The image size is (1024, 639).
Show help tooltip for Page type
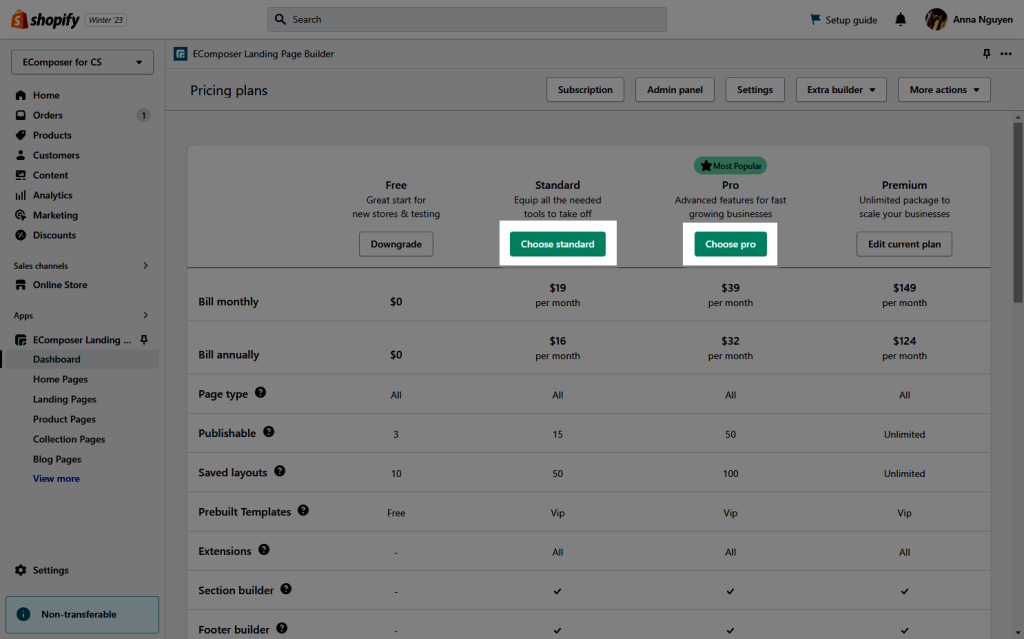coord(261,393)
